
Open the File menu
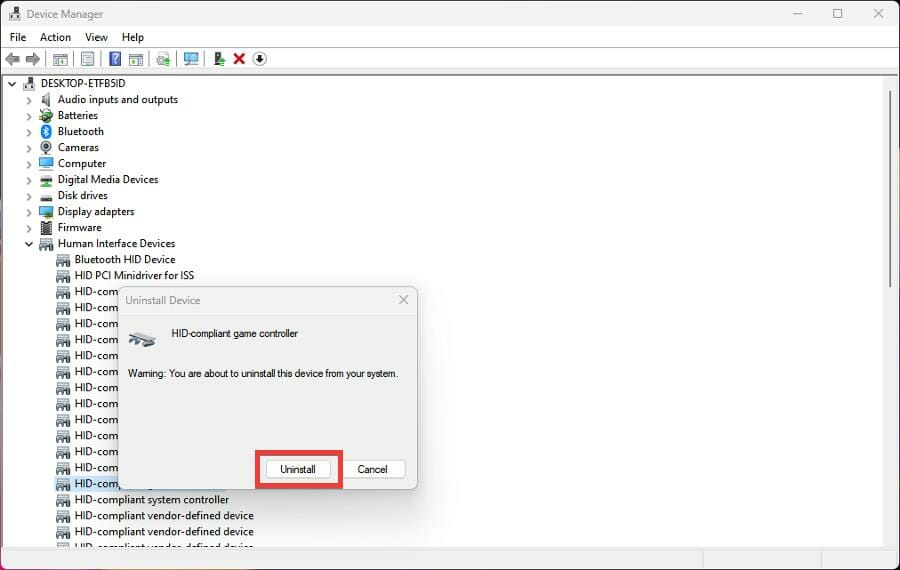click(18, 37)
